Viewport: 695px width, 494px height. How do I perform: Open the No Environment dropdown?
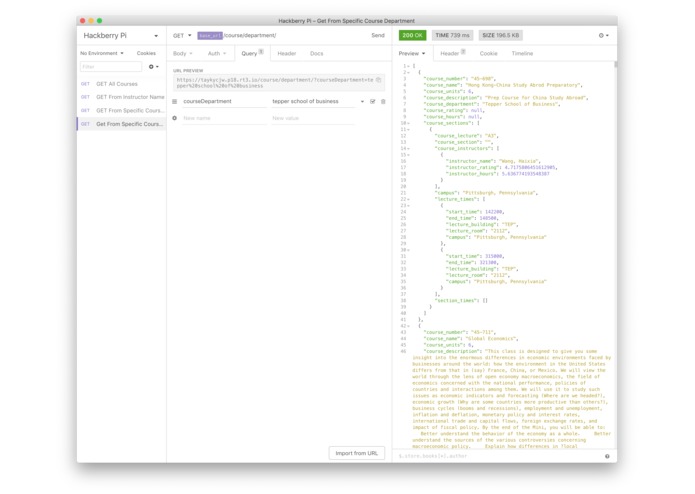(x=102, y=53)
